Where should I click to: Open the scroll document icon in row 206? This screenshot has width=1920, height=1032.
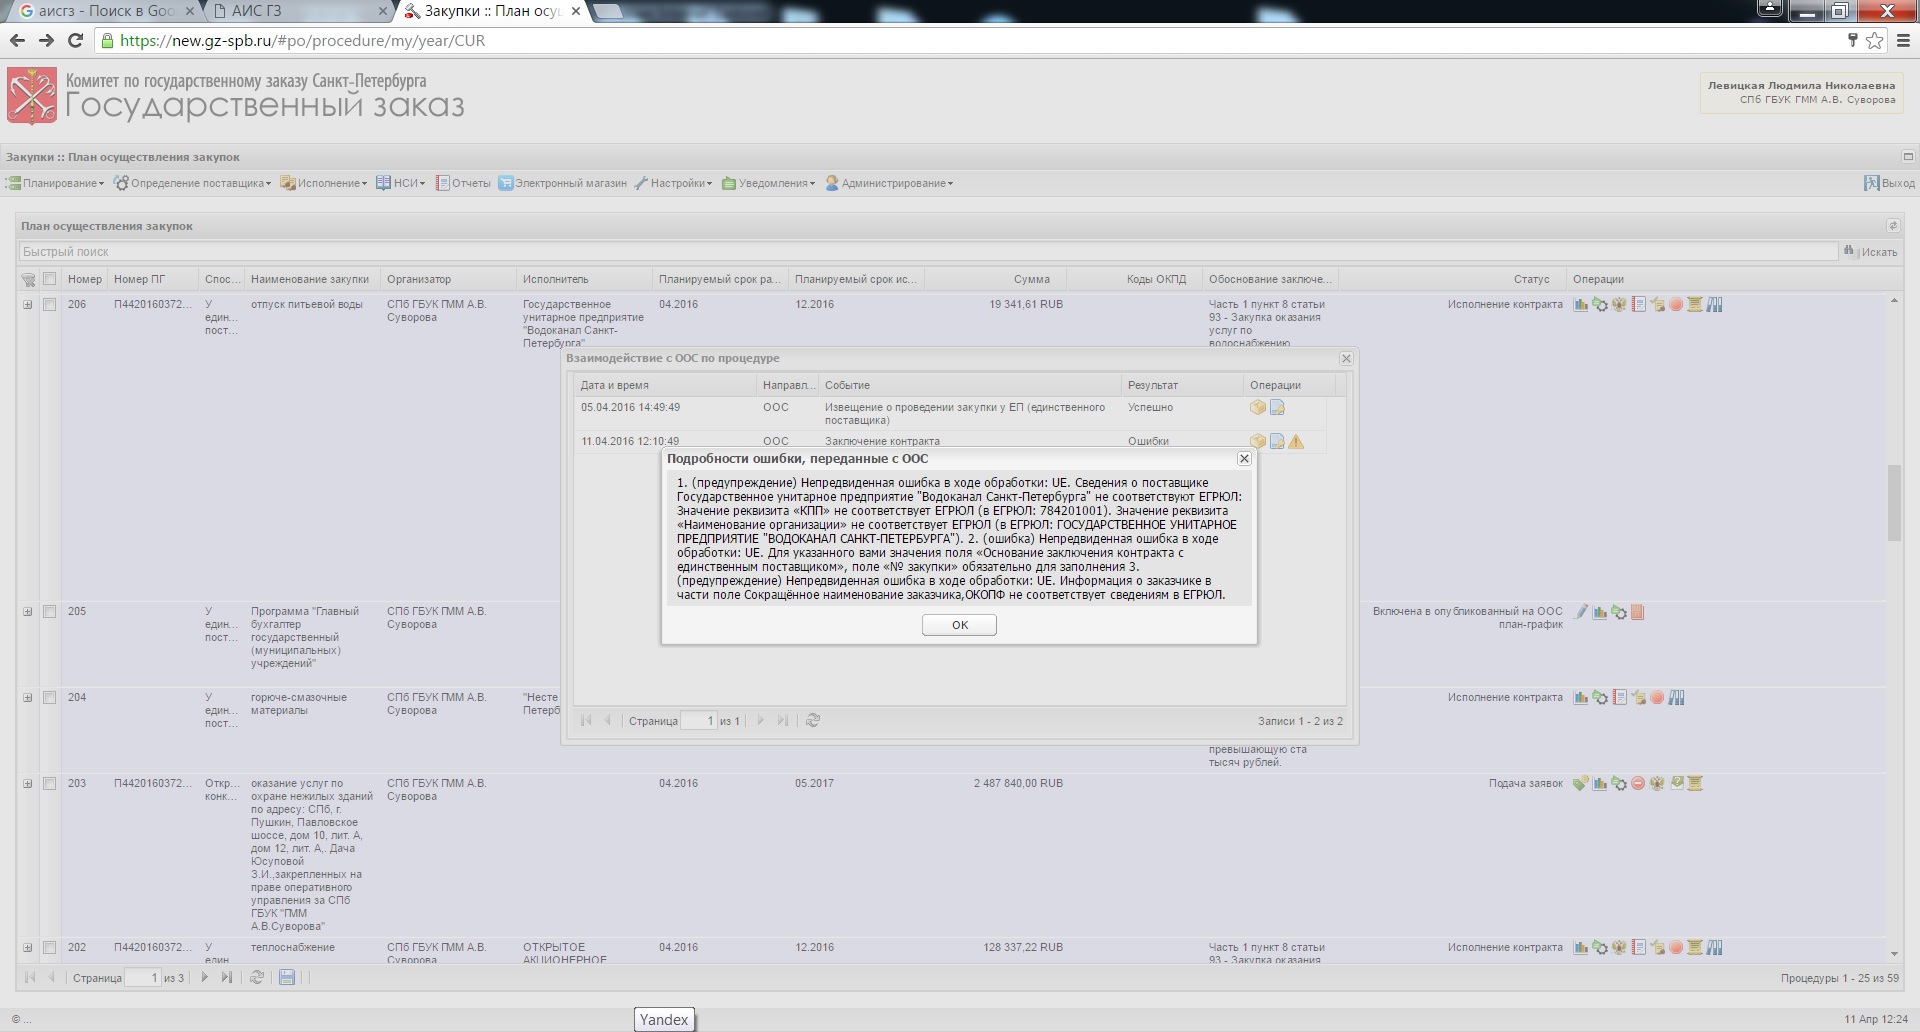1695,305
